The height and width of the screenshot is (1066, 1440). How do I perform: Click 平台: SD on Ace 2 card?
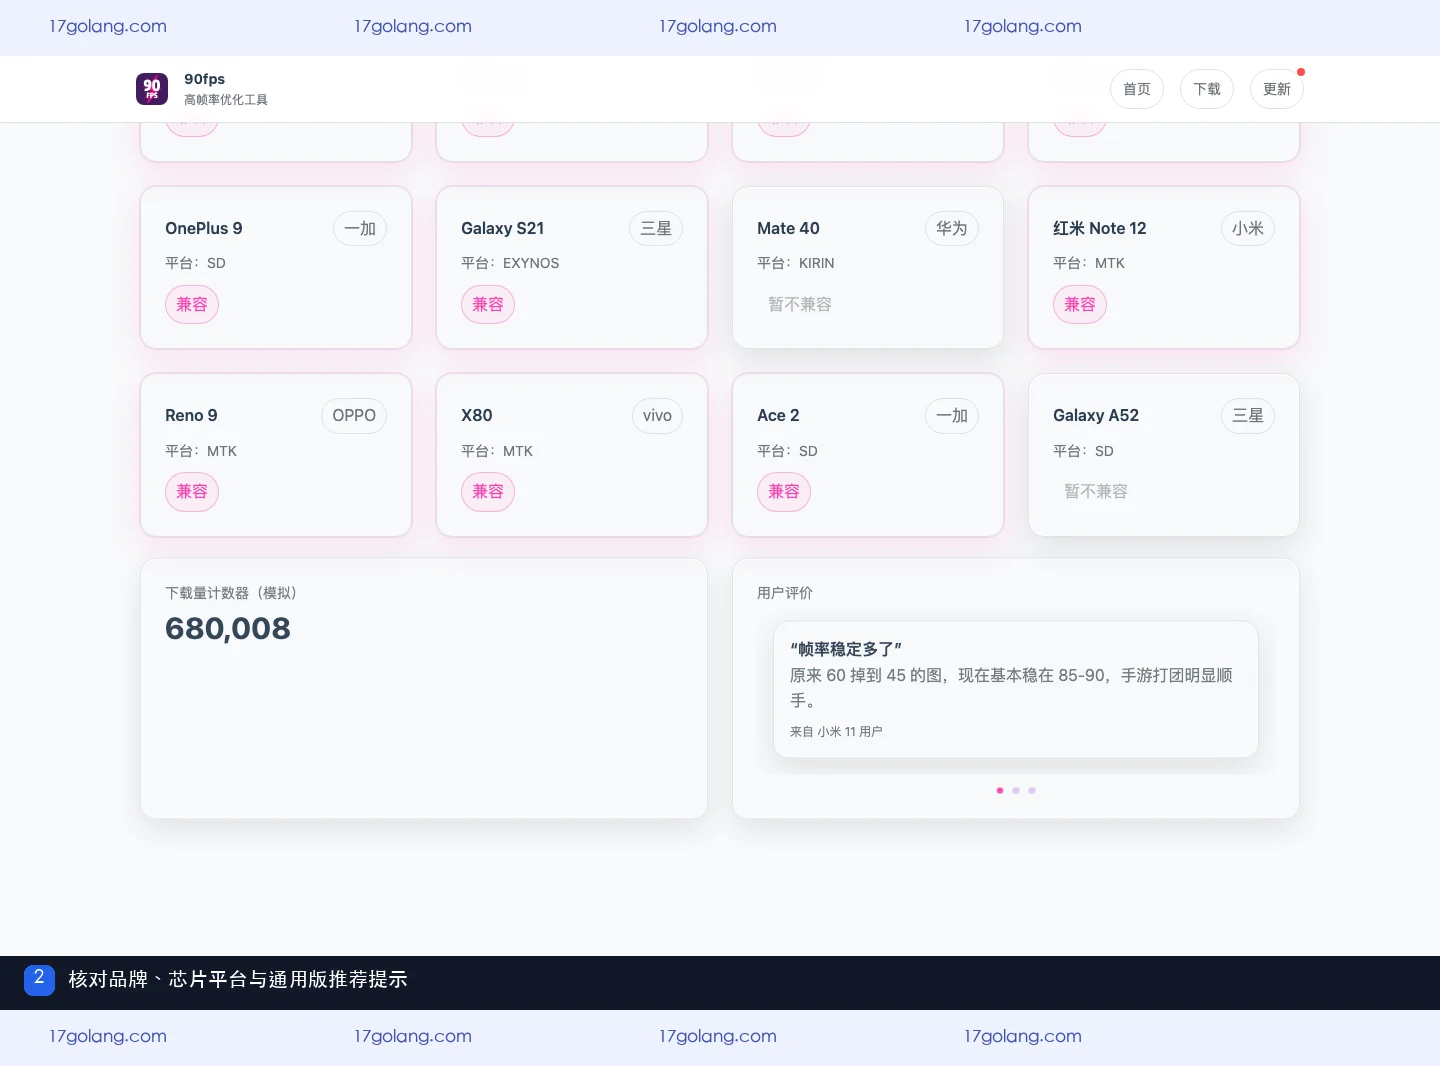coord(788,451)
